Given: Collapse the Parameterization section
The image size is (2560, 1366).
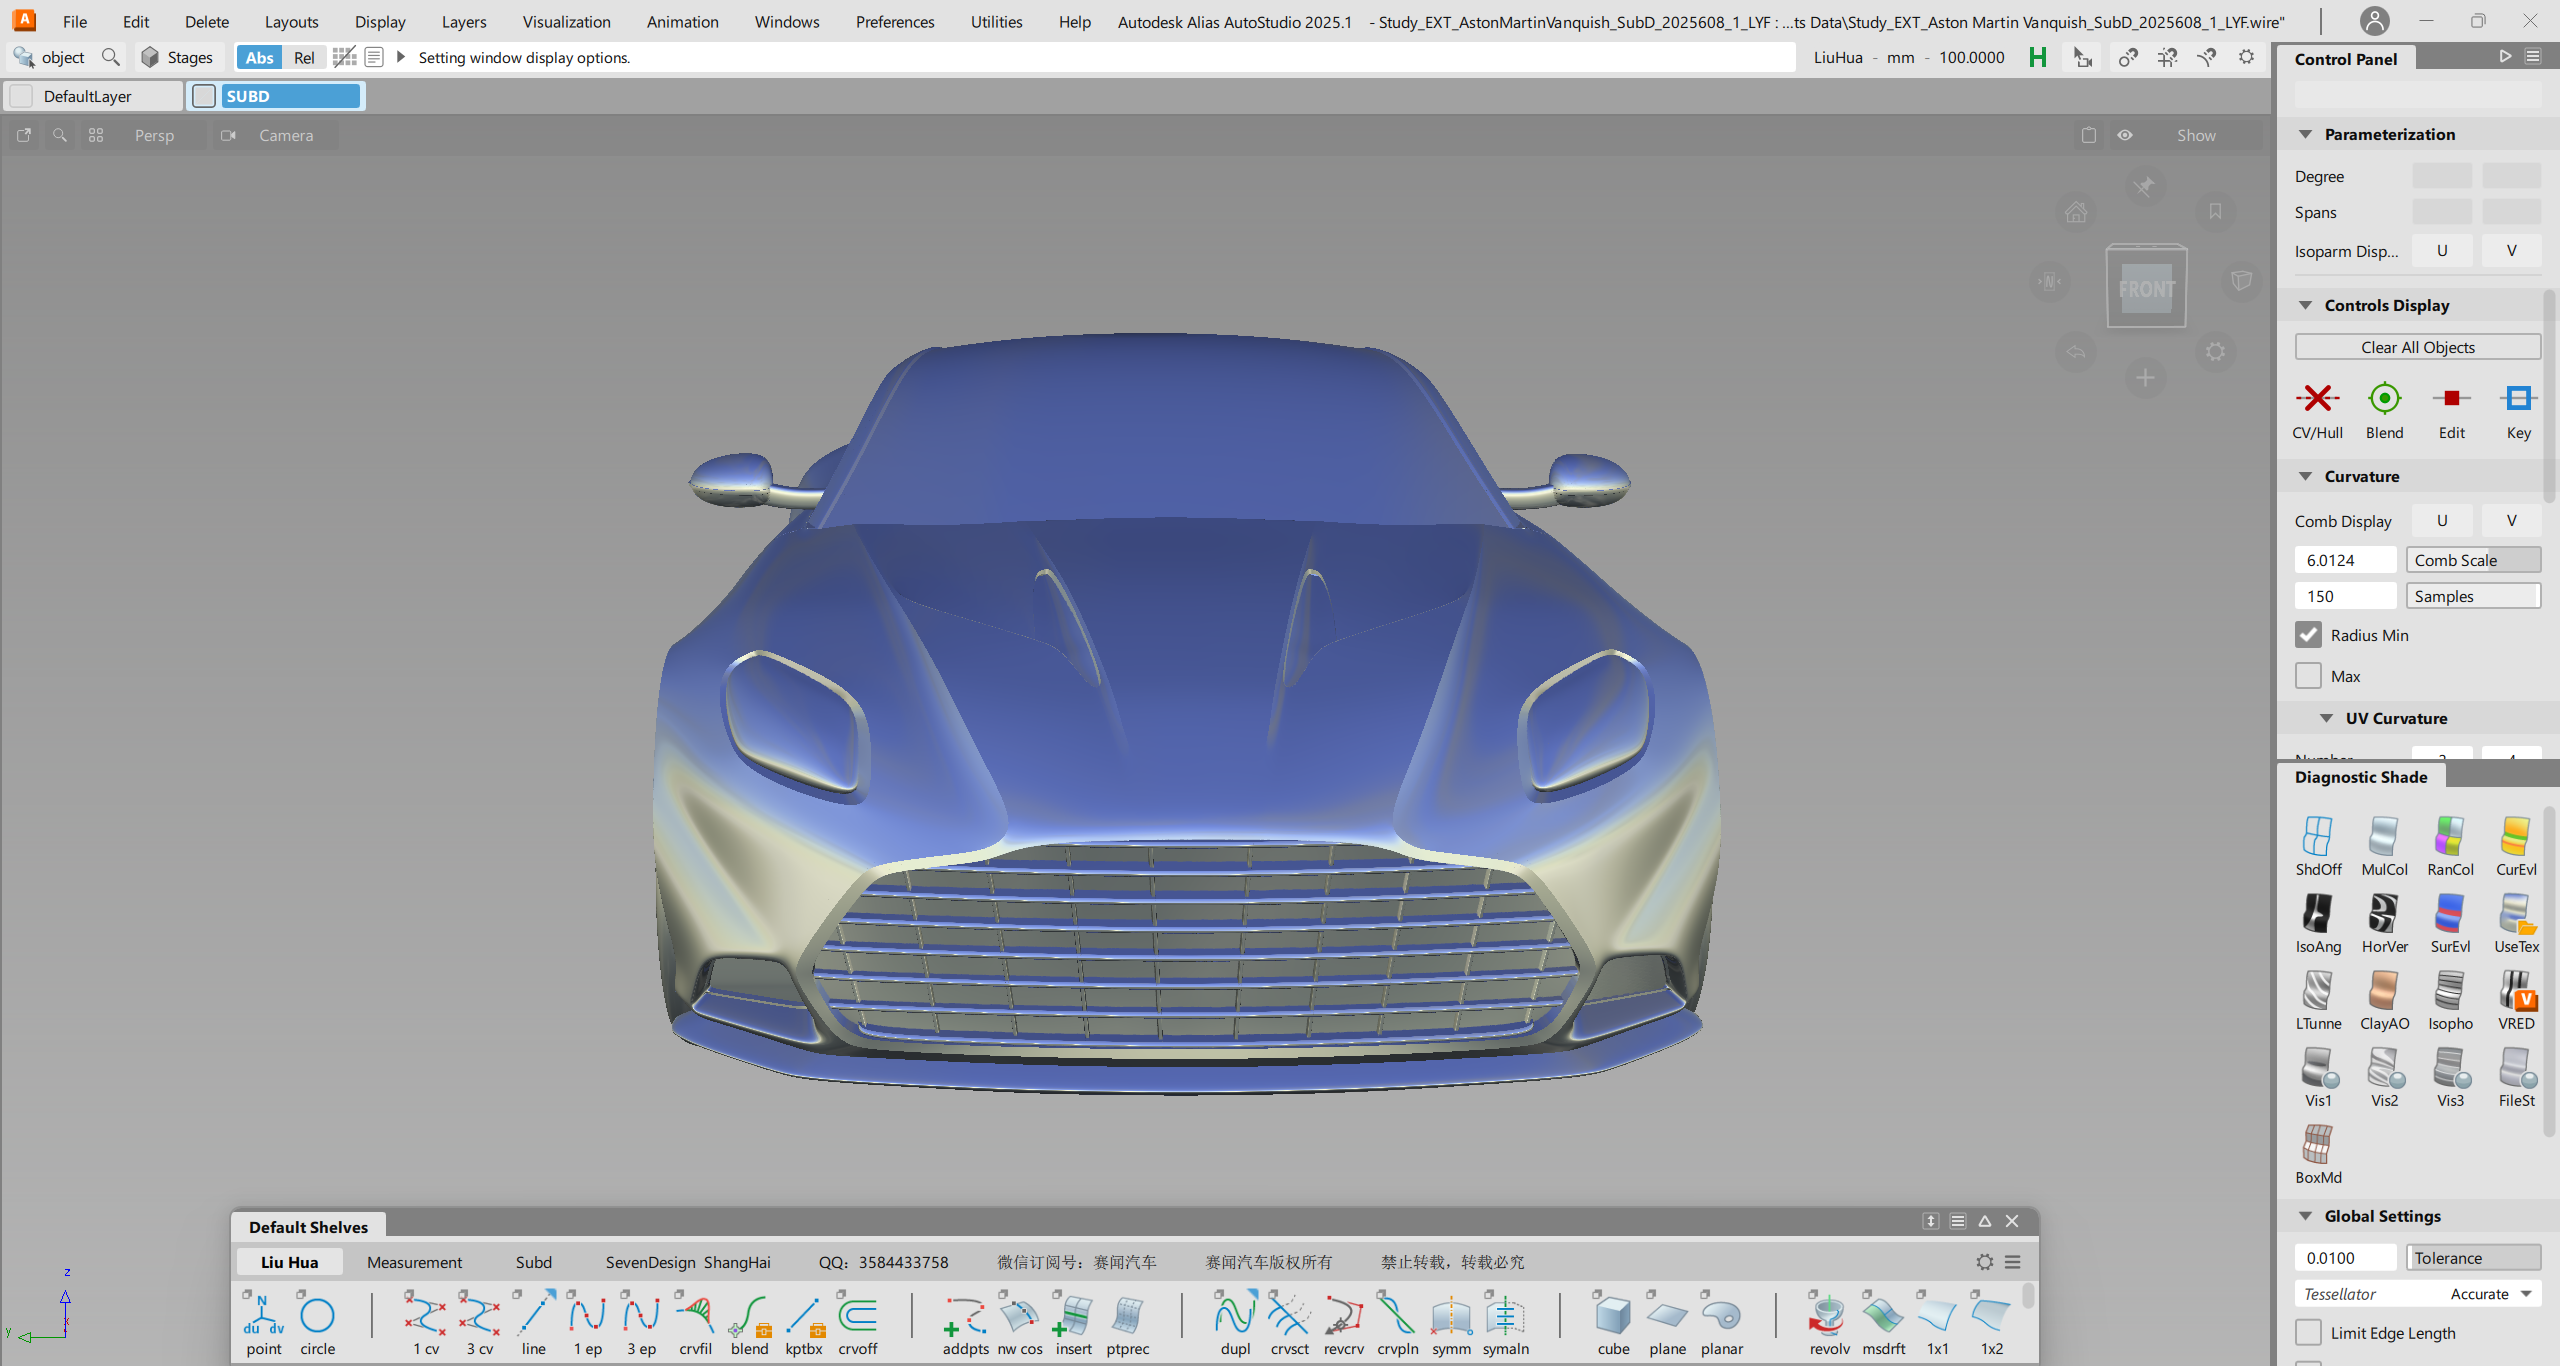Looking at the screenshot, I should (2306, 134).
